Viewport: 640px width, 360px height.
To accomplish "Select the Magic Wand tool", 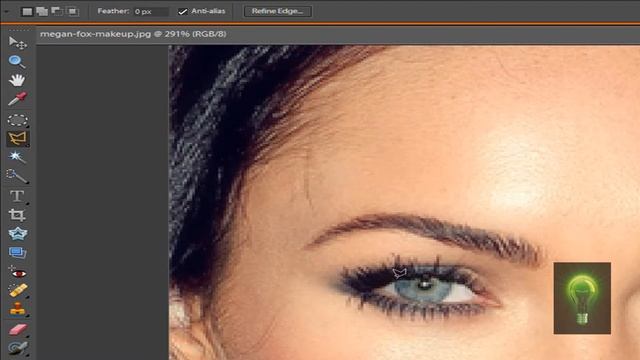I will tap(17, 157).
